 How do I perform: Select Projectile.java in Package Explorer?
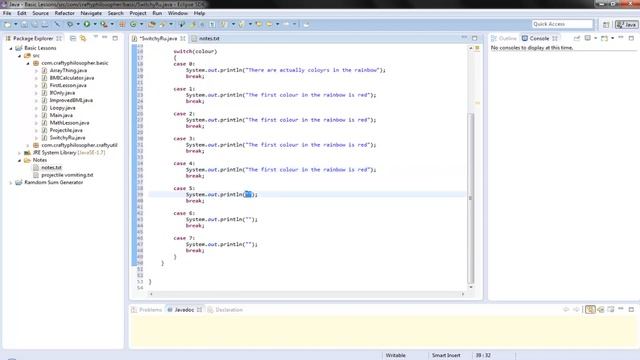point(66,130)
